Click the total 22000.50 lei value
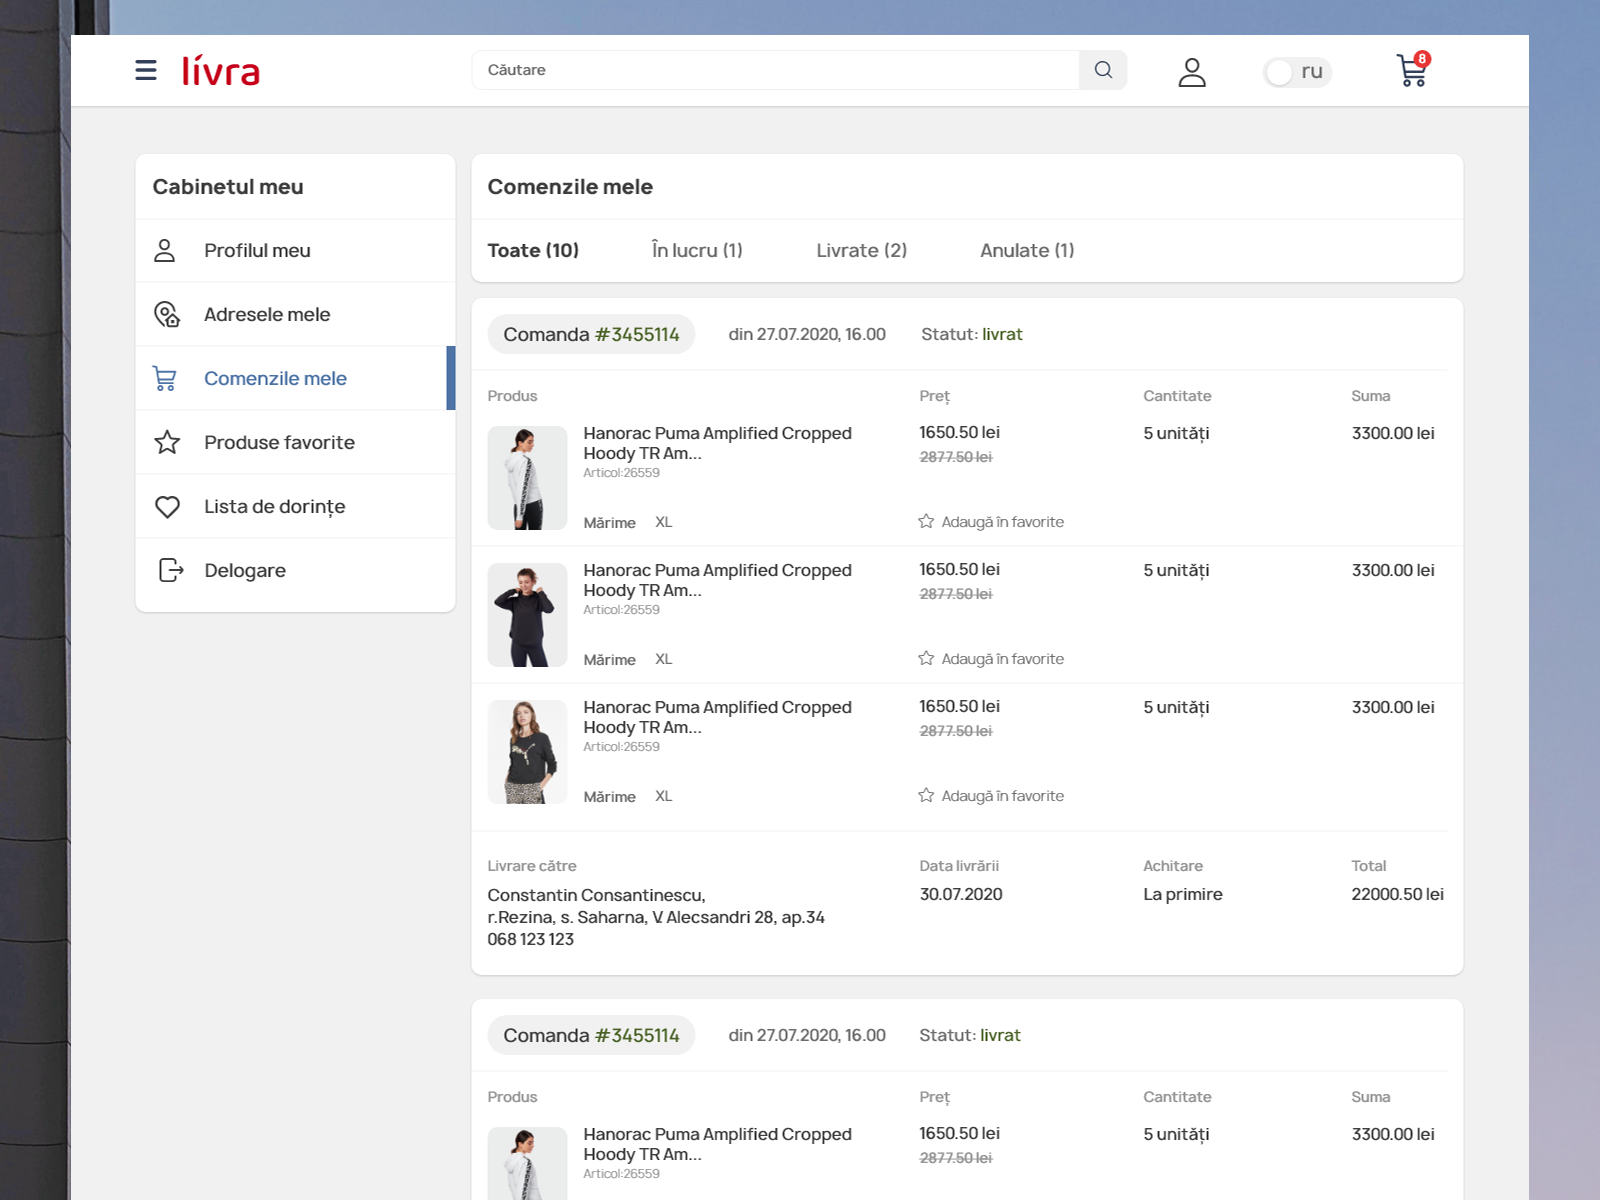Image resolution: width=1600 pixels, height=1200 pixels. coord(1397,894)
